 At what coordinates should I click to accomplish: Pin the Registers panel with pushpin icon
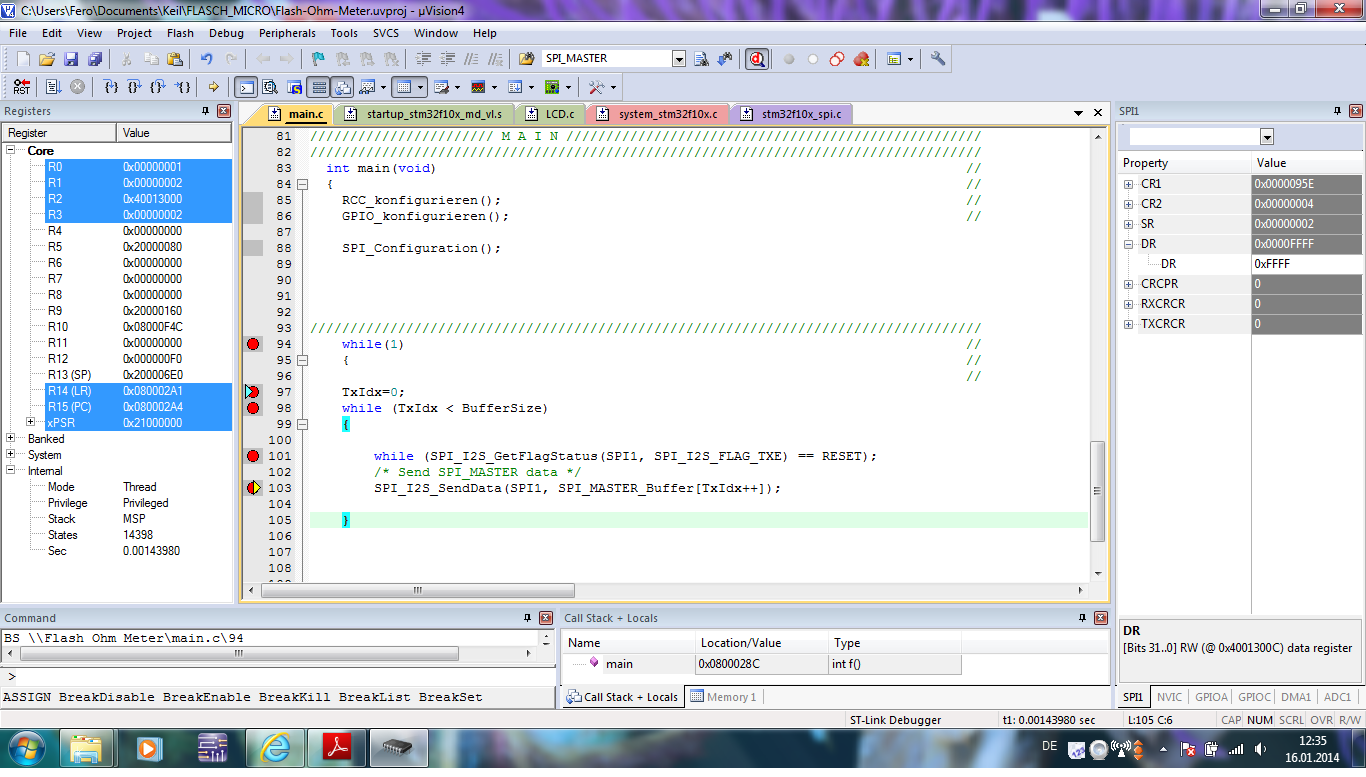205,111
